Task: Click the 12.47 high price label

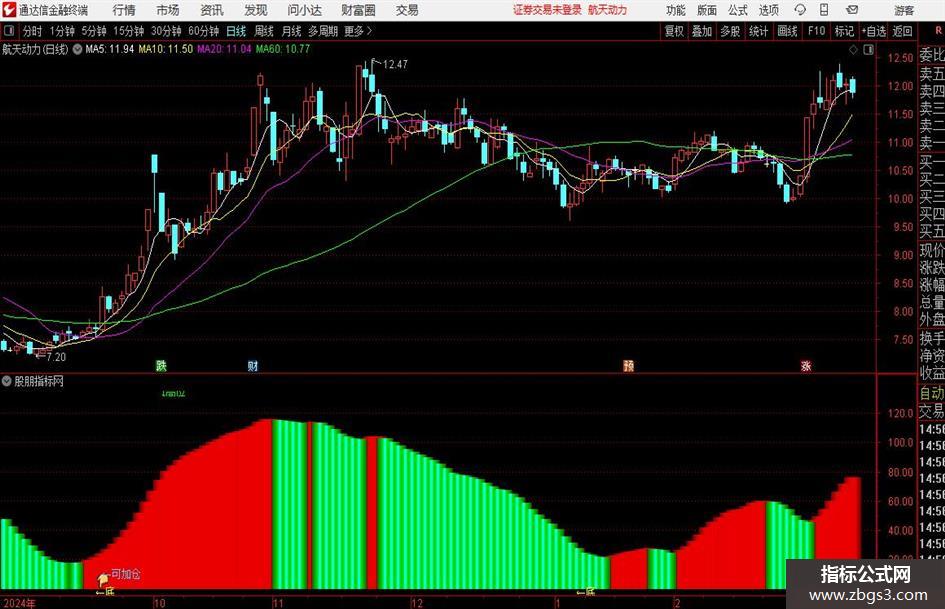Action: (x=395, y=64)
